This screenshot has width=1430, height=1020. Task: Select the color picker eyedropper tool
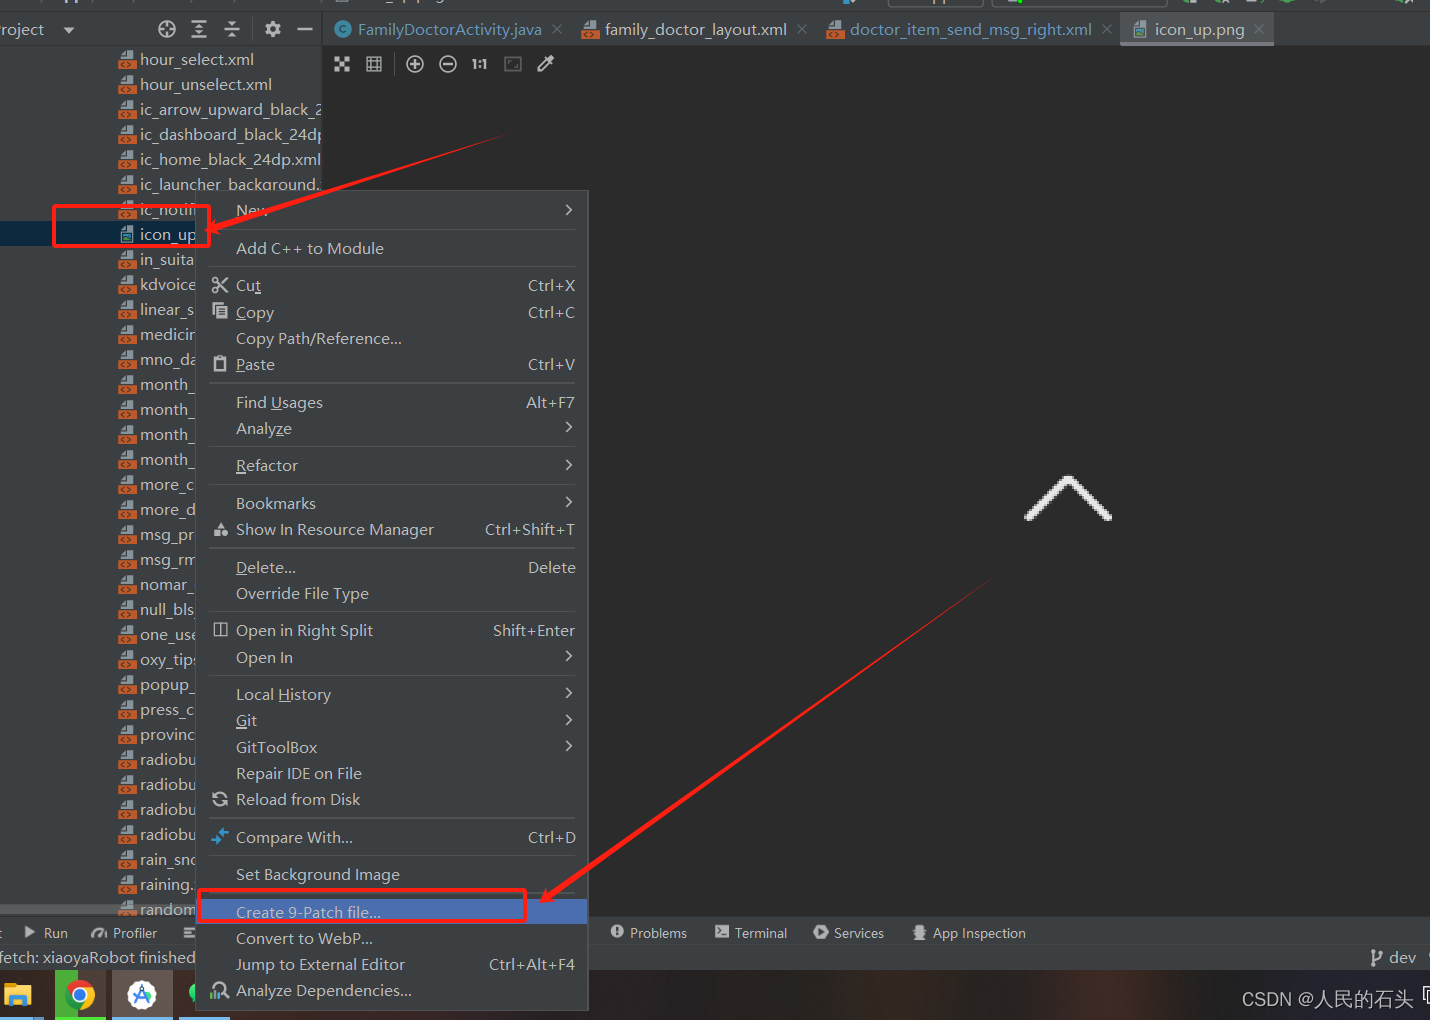point(545,63)
